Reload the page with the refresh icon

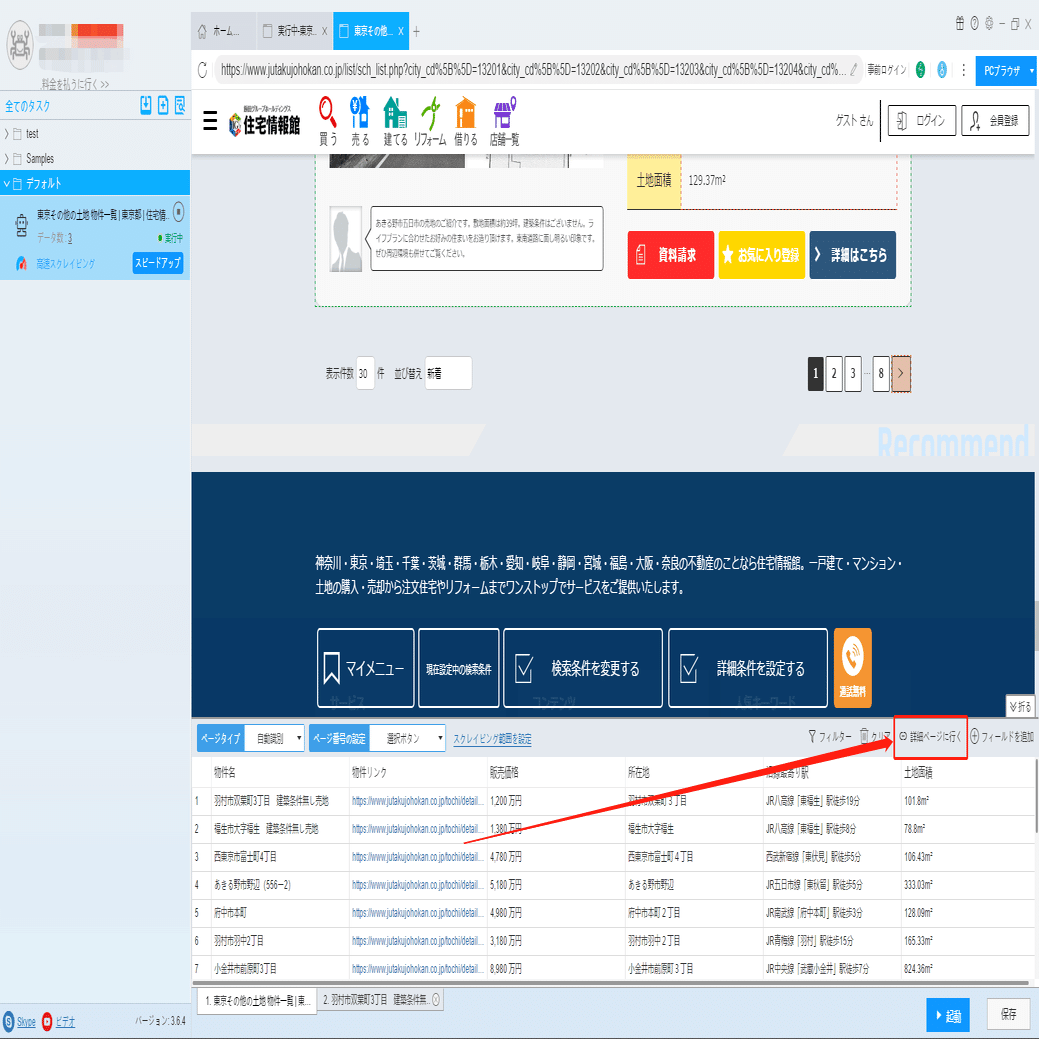pyautogui.click(x=203, y=70)
